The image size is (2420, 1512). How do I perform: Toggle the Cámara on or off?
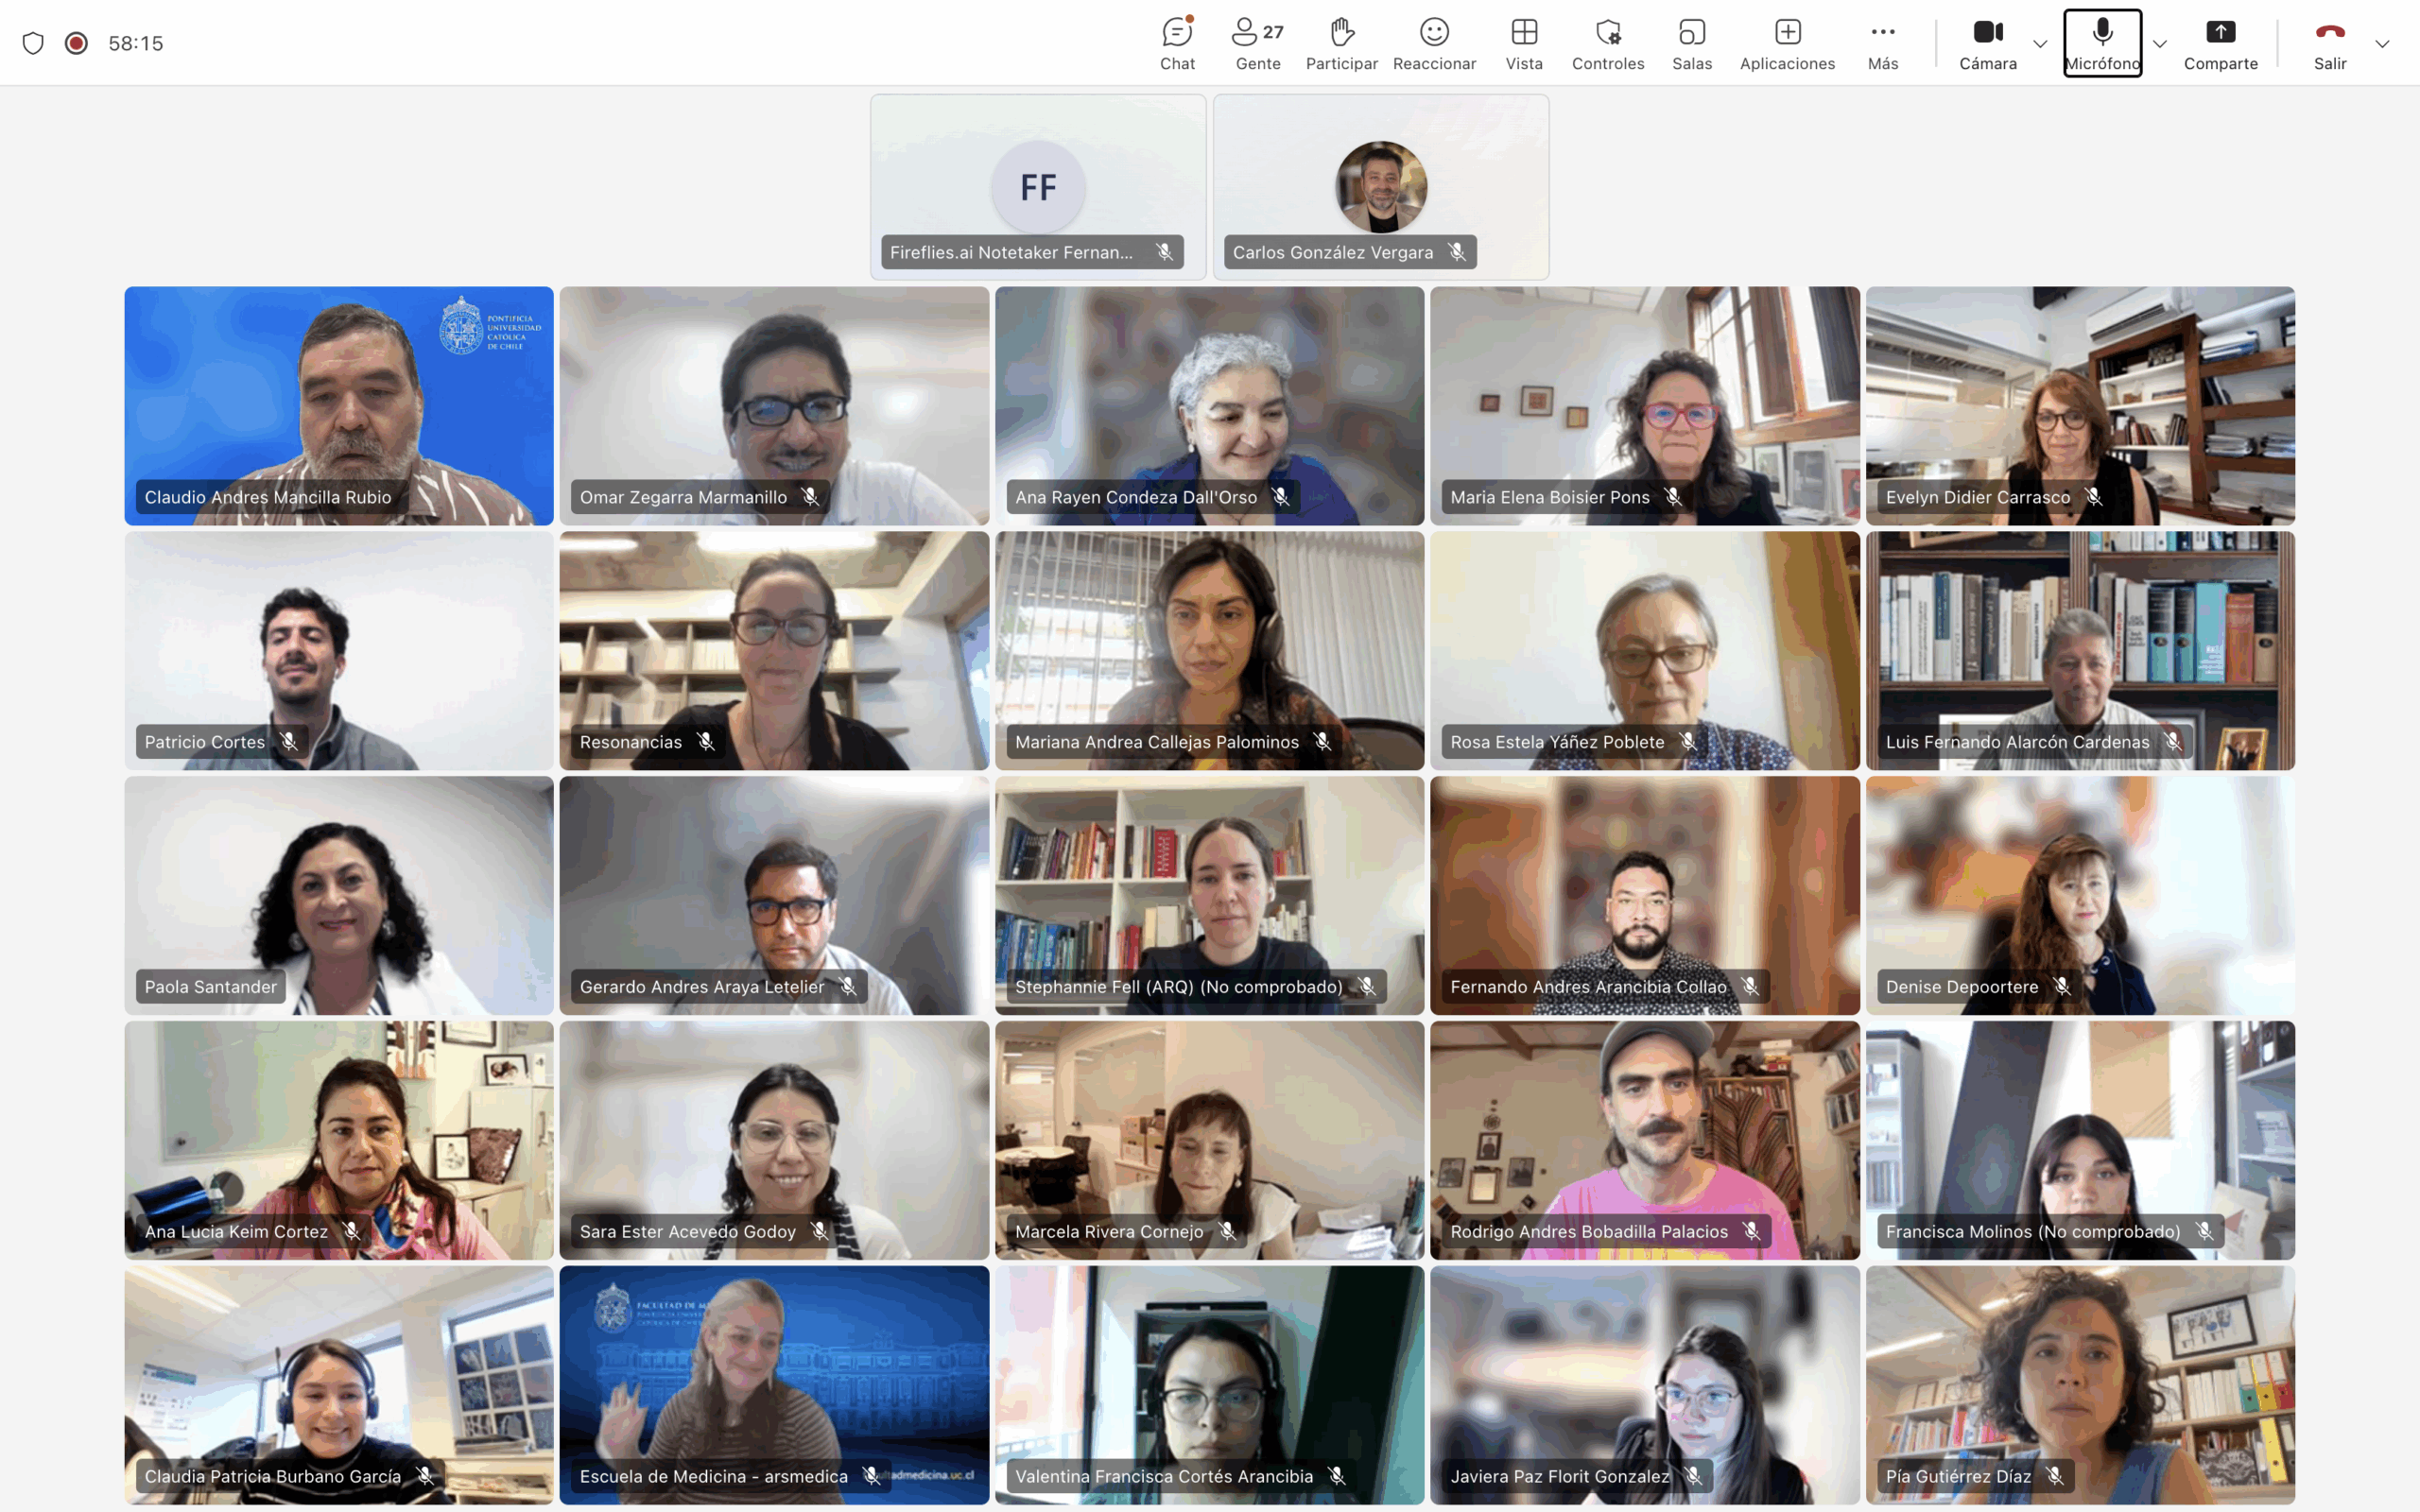coord(1987,43)
